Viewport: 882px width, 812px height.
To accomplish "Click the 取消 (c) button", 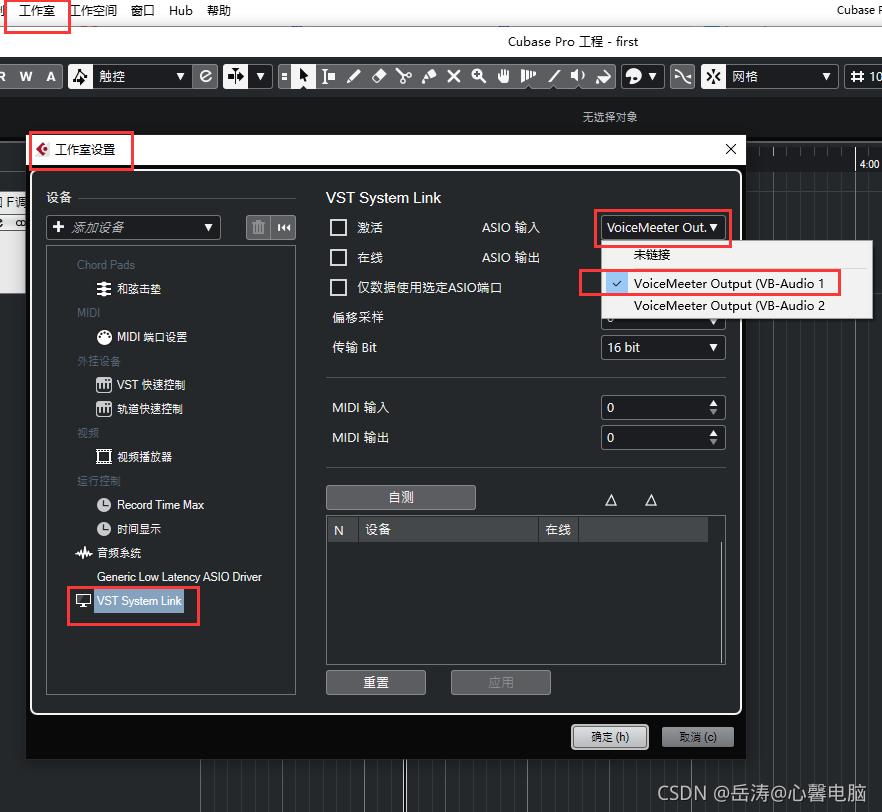I will (698, 737).
